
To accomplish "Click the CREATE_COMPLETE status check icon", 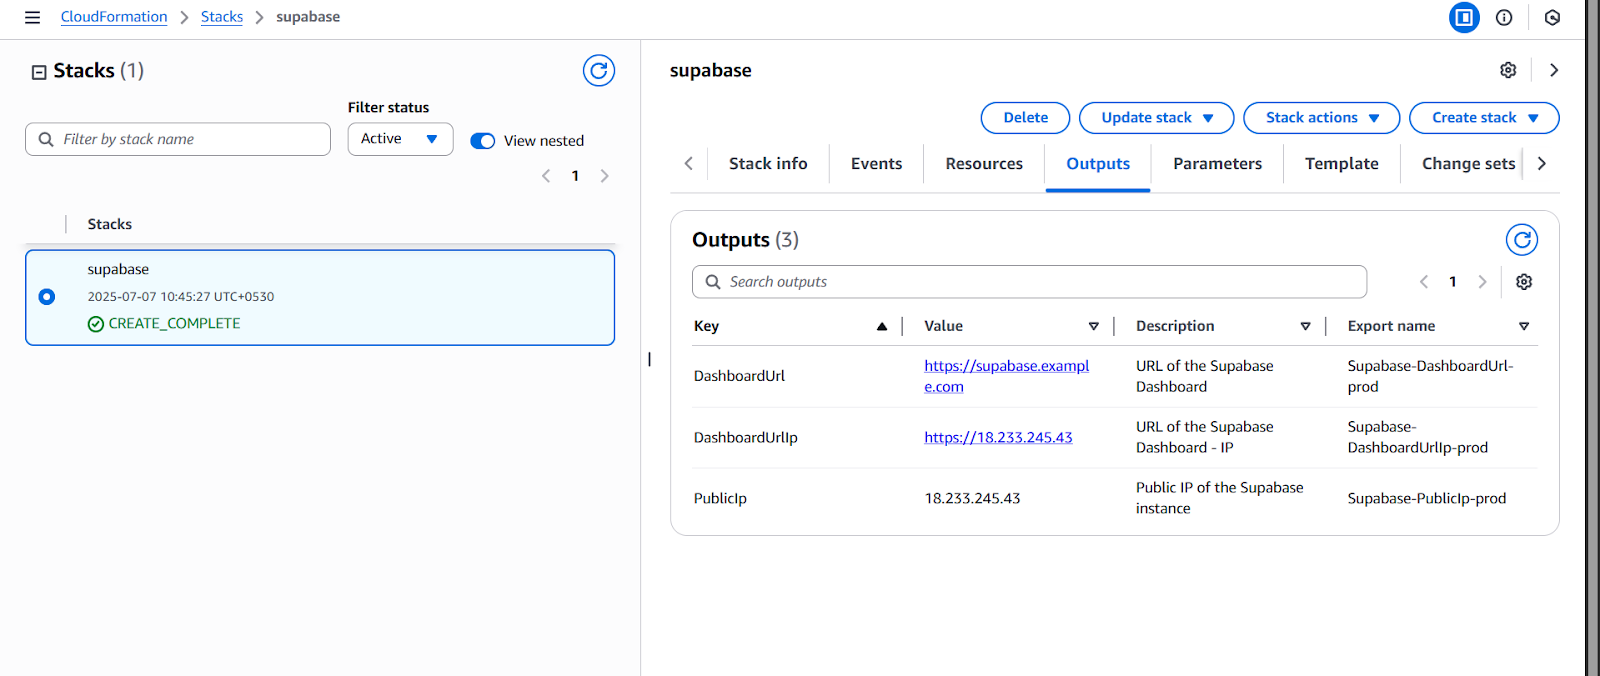I will point(96,324).
